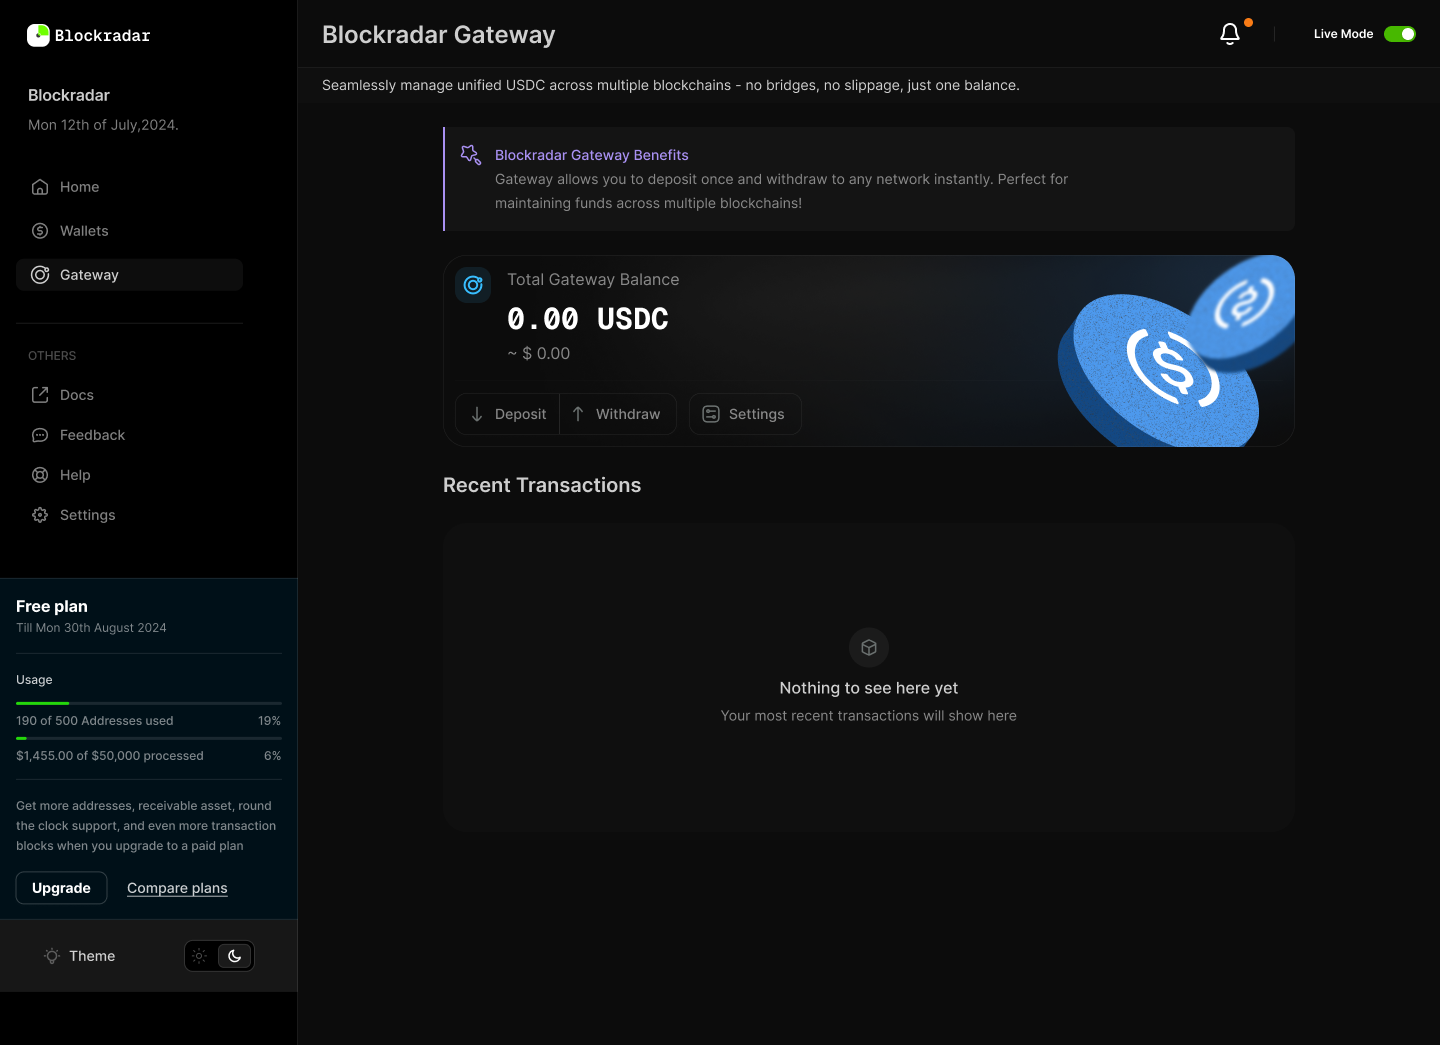The height and width of the screenshot is (1045, 1440).
Task: Click the Nothing to see here yet text
Action: [x=869, y=688]
